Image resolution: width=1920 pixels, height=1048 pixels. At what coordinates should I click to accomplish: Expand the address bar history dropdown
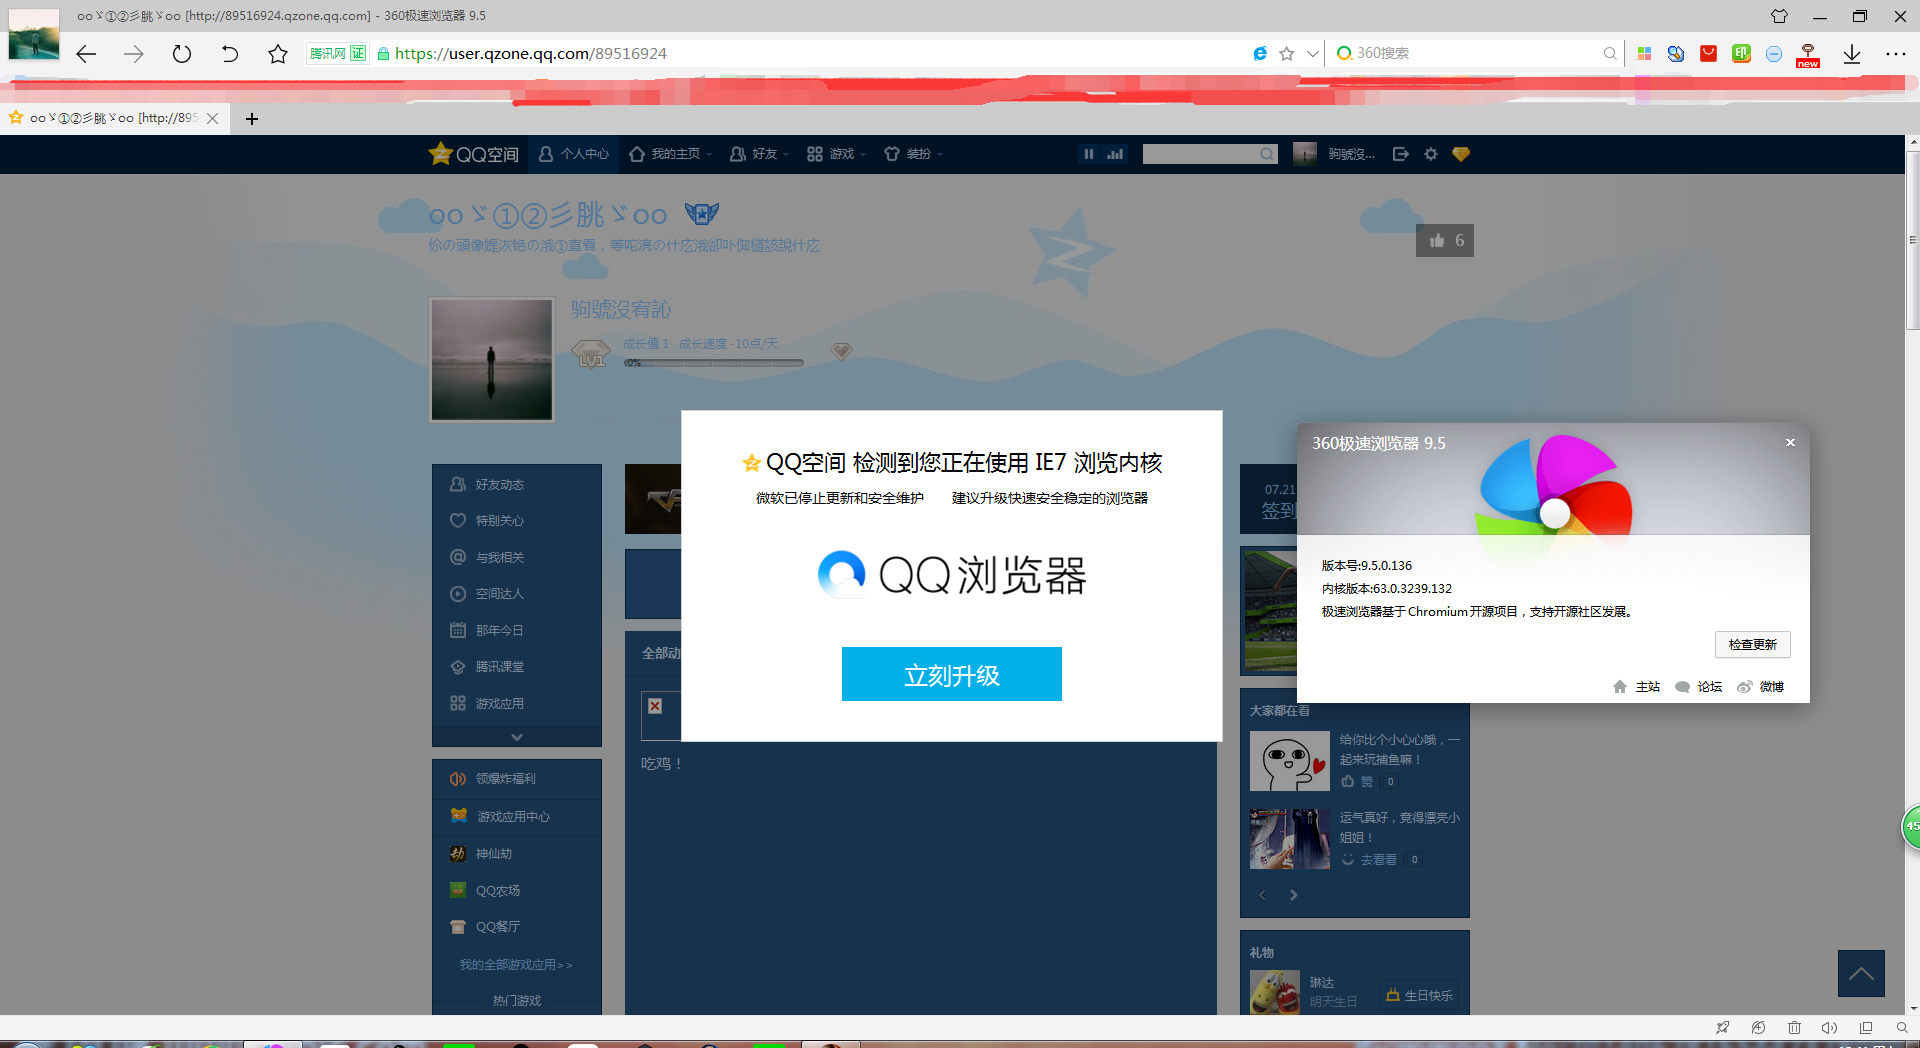point(1312,54)
